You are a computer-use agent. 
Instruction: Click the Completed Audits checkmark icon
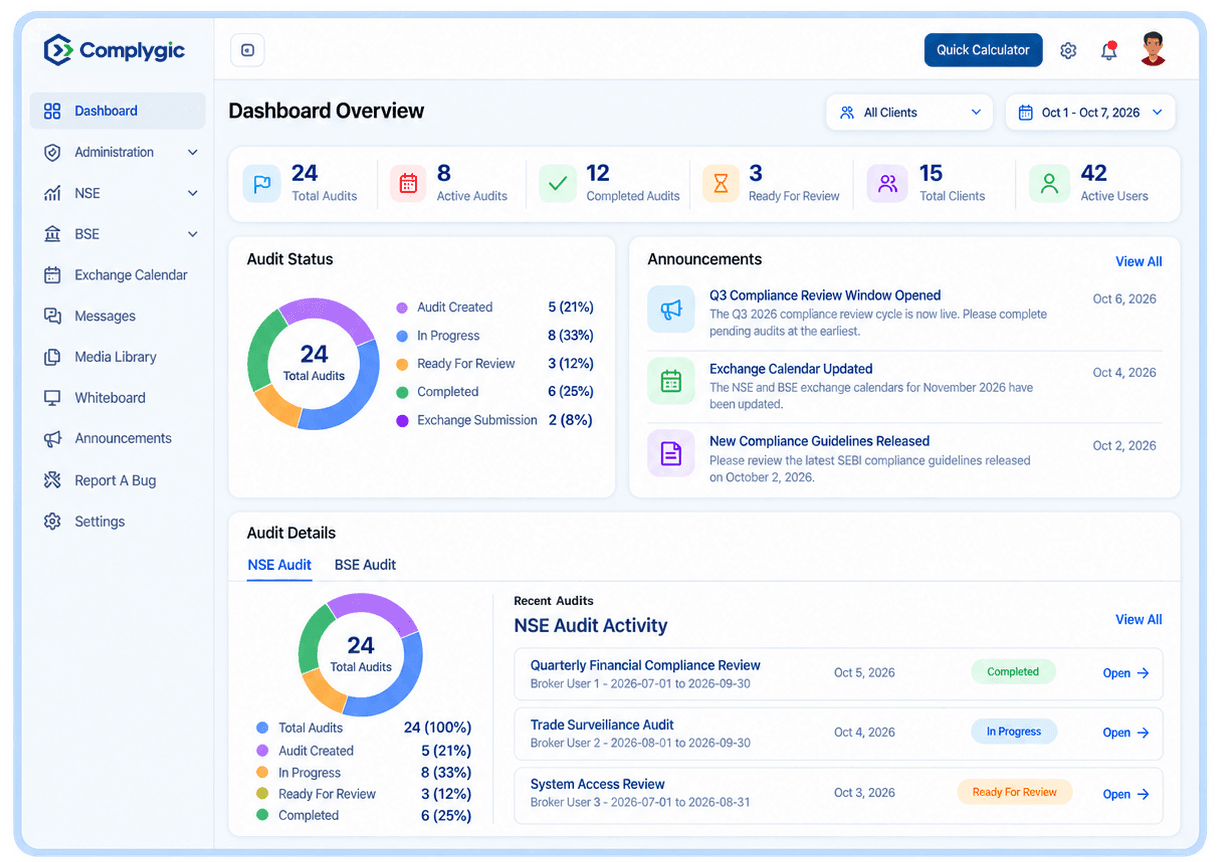(x=558, y=184)
